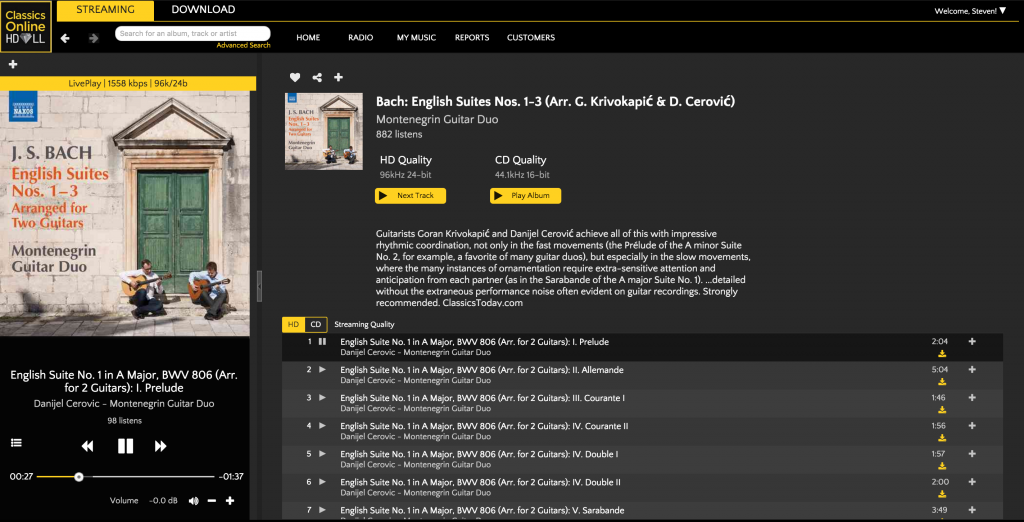Add track 6 Double II with plus icon
Screen dimensions: 1024x522
click(972, 481)
